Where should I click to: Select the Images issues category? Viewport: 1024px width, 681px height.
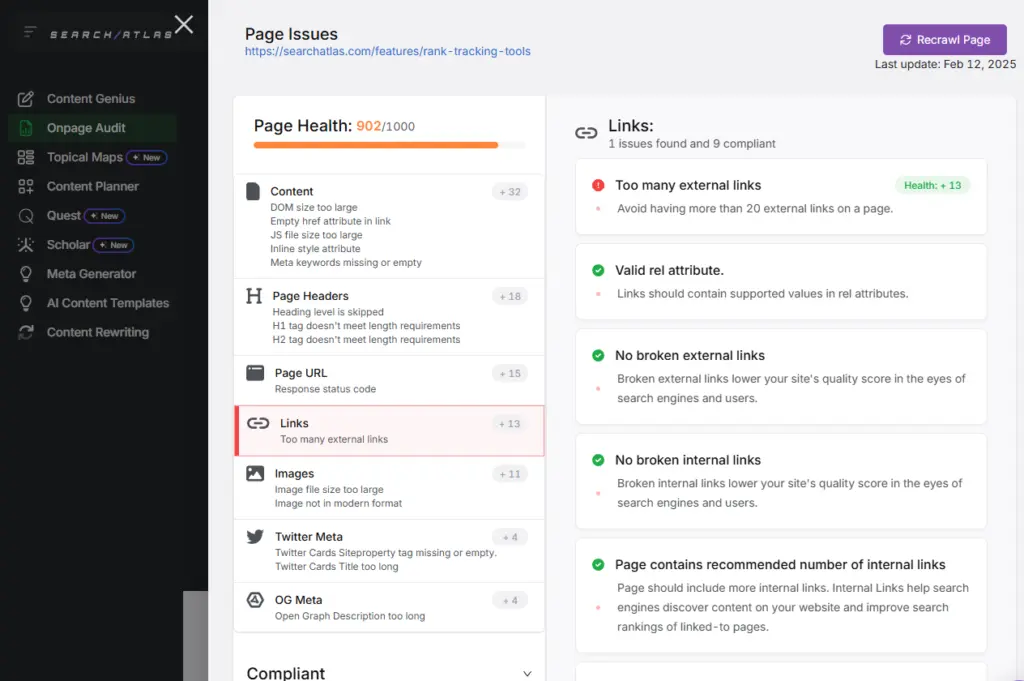click(x=389, y=488)
